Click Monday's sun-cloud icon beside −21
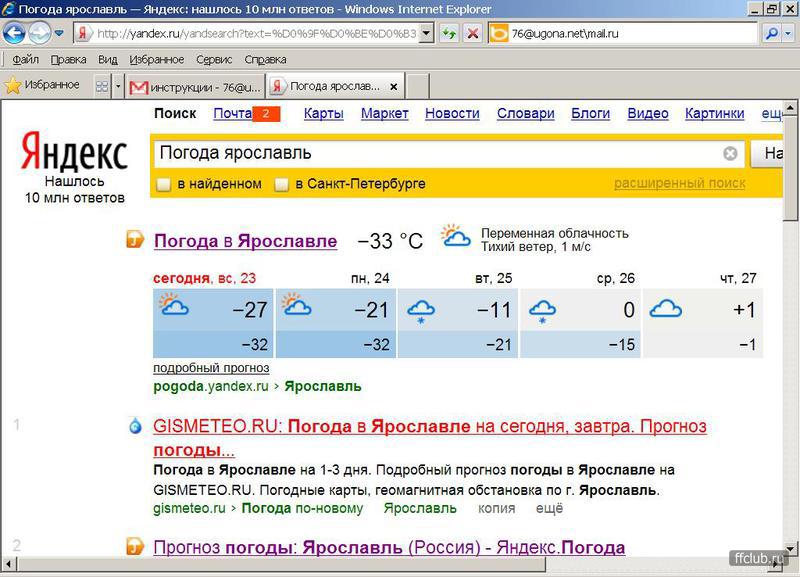Image resolution: width=800 pixels, height=577 pixels. pos(296,304)
